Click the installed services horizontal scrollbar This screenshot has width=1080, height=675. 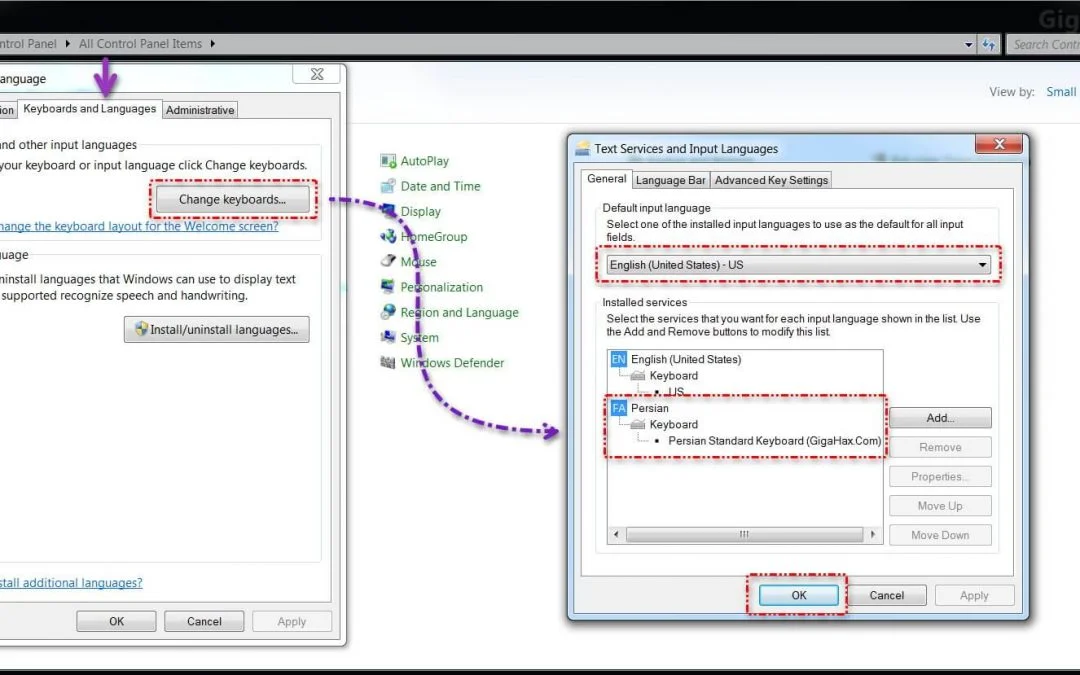(744, 535)
